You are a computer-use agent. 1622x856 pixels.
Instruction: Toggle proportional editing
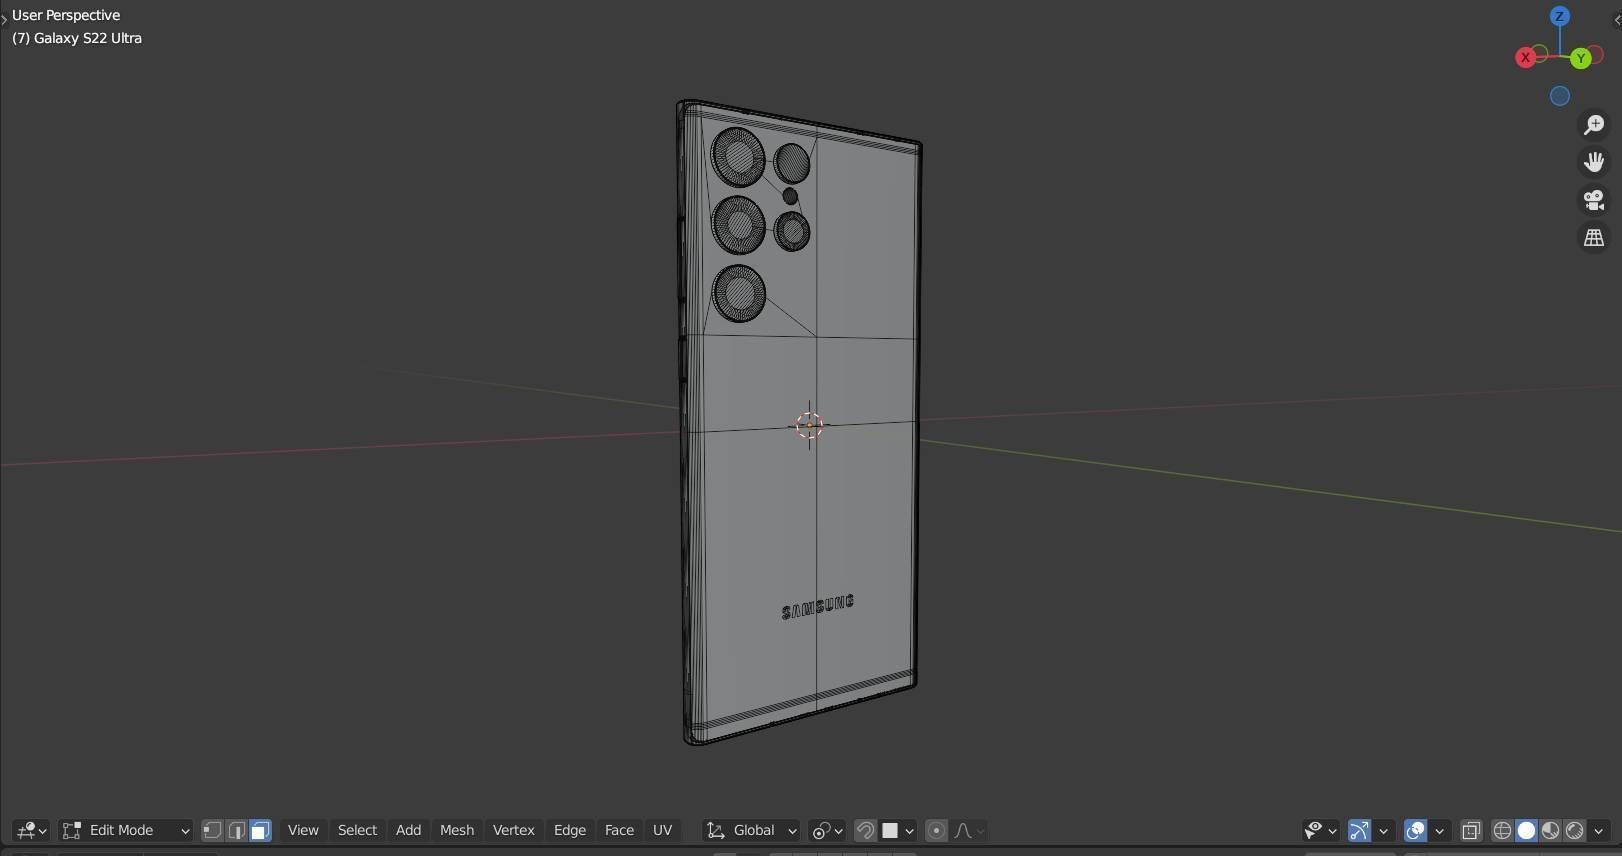tap(936, 830)
